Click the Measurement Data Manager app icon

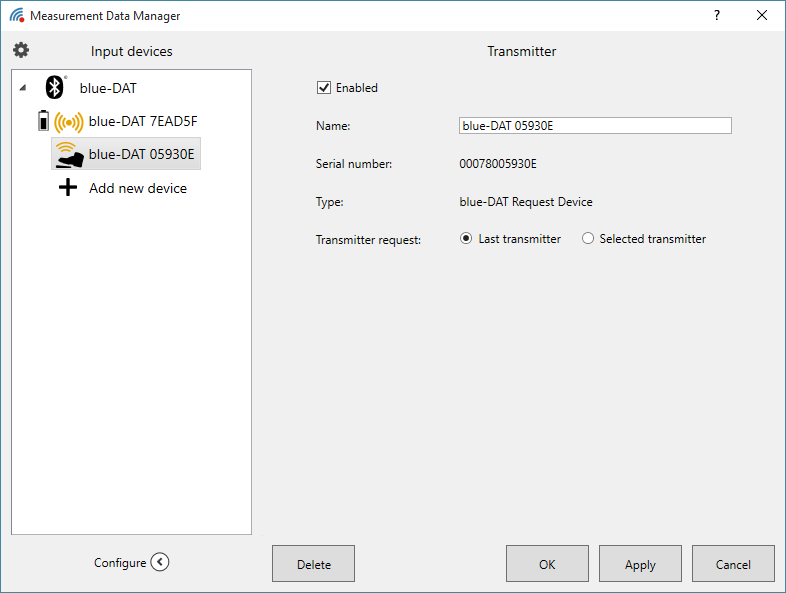point(16,16)
